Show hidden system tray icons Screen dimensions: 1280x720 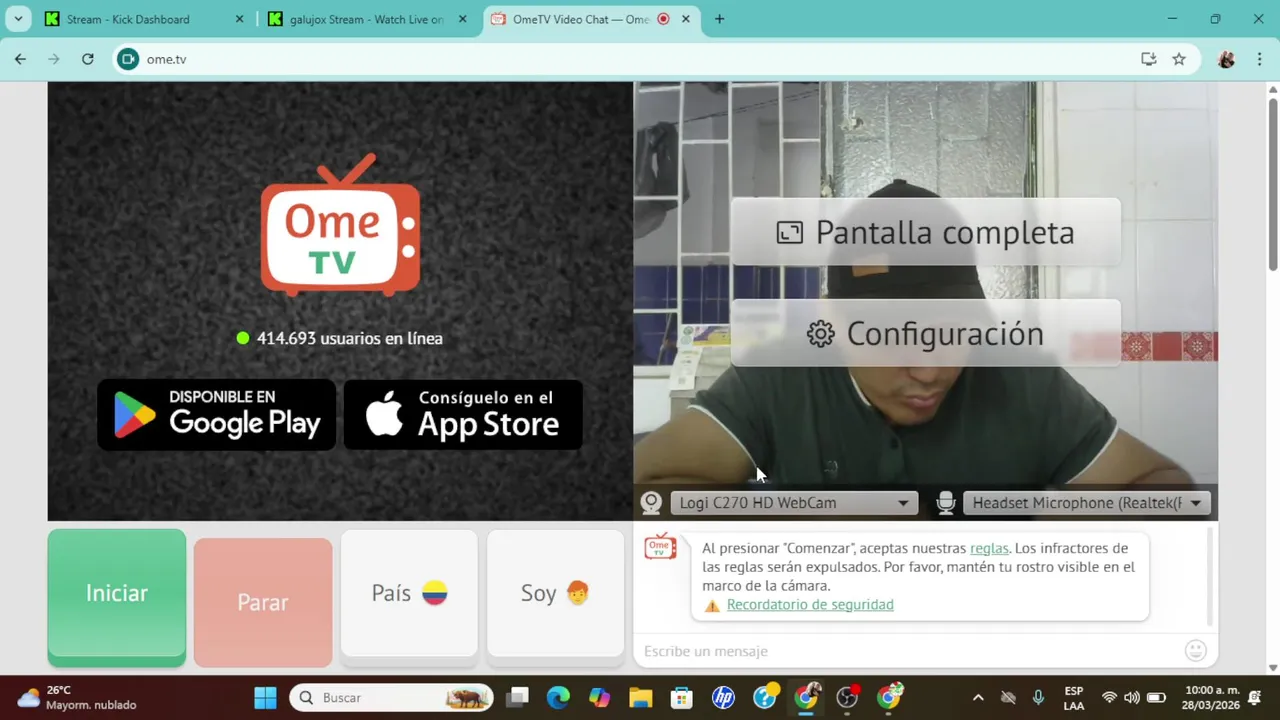(978, 698)
